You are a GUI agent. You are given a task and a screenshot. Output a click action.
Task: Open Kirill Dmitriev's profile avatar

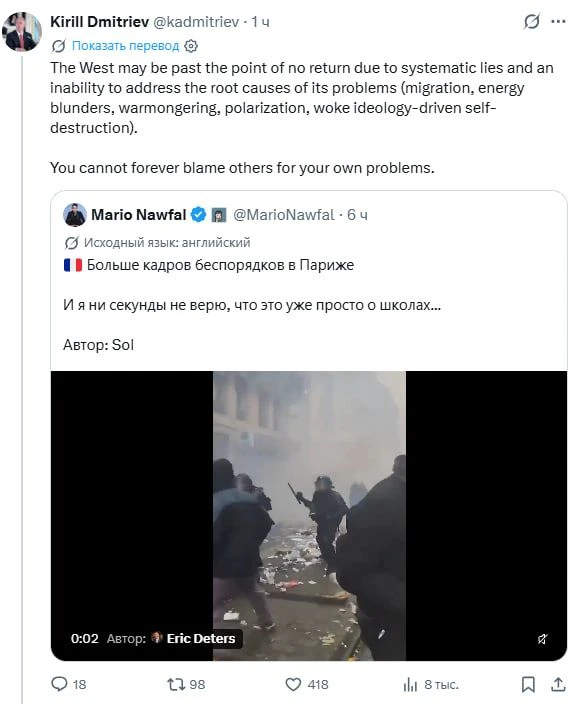pos(22,32)
